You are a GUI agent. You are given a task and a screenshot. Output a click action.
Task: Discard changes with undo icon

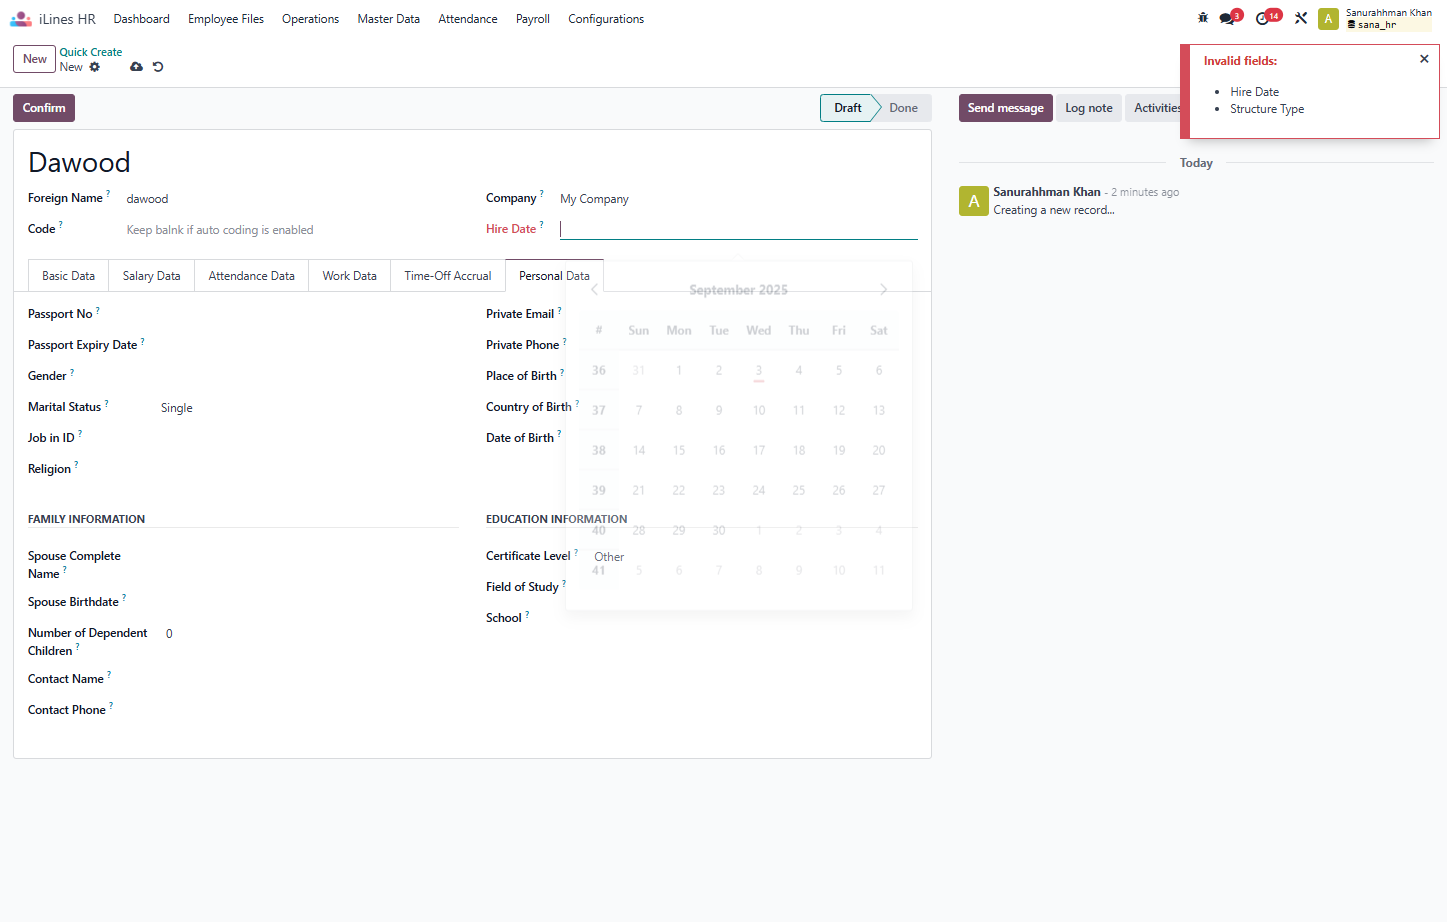(x=158, y=67)
